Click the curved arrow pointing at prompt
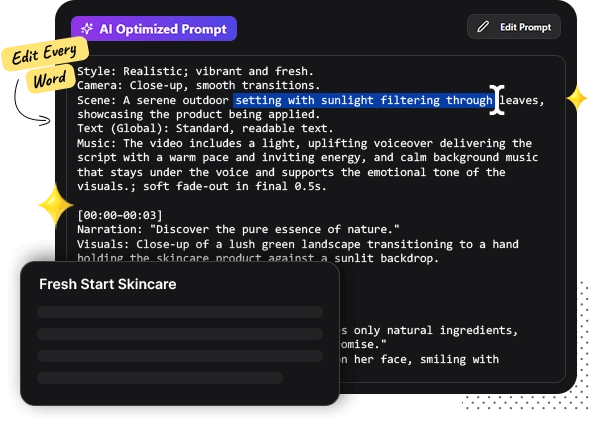The height and width of the screenshot is (422, 589). tap(31, 104)
